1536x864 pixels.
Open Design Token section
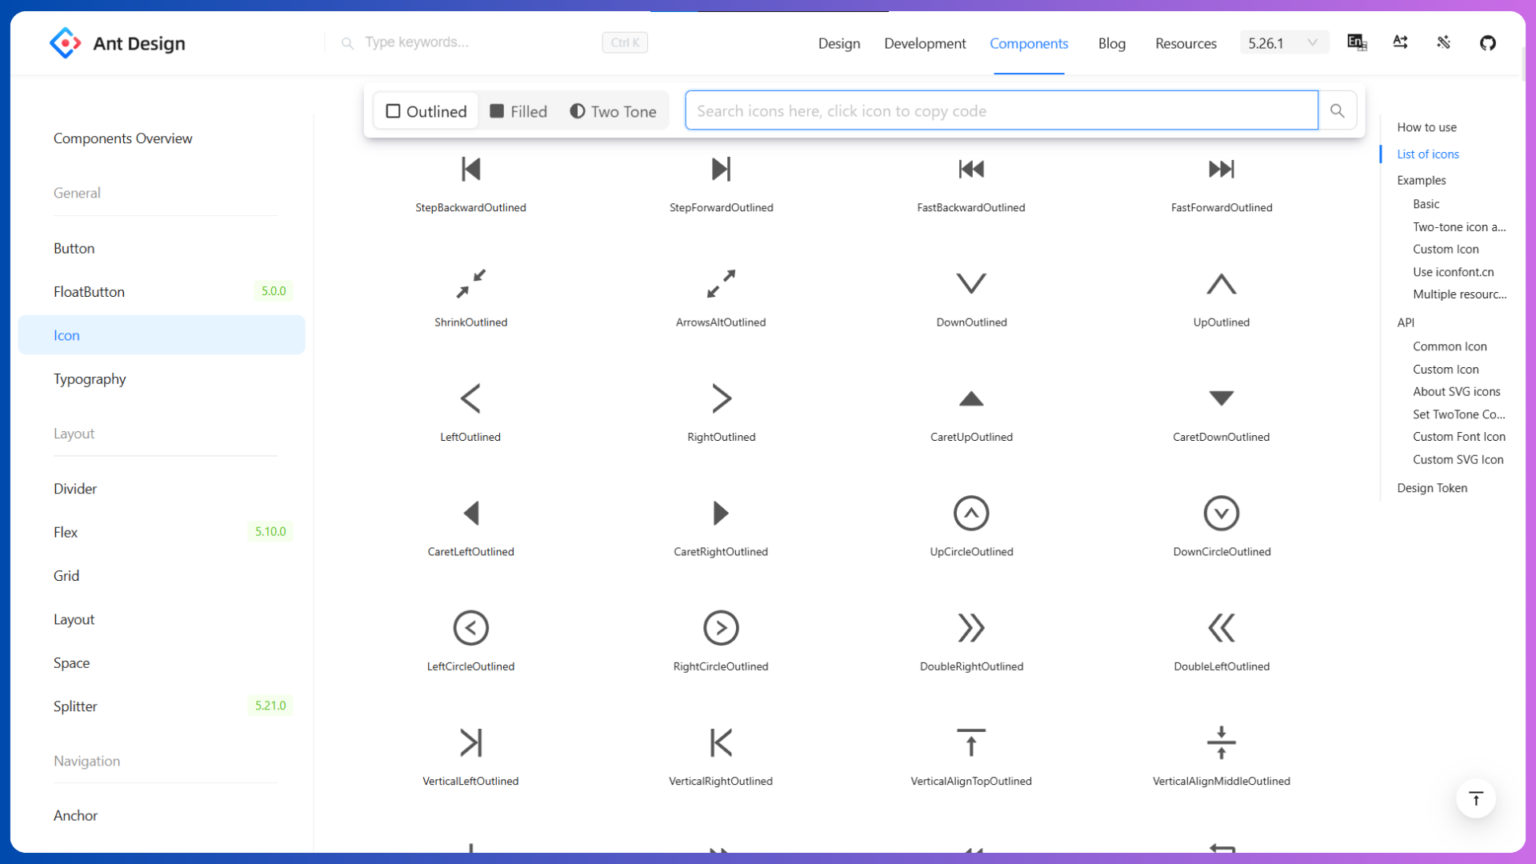1432,487
